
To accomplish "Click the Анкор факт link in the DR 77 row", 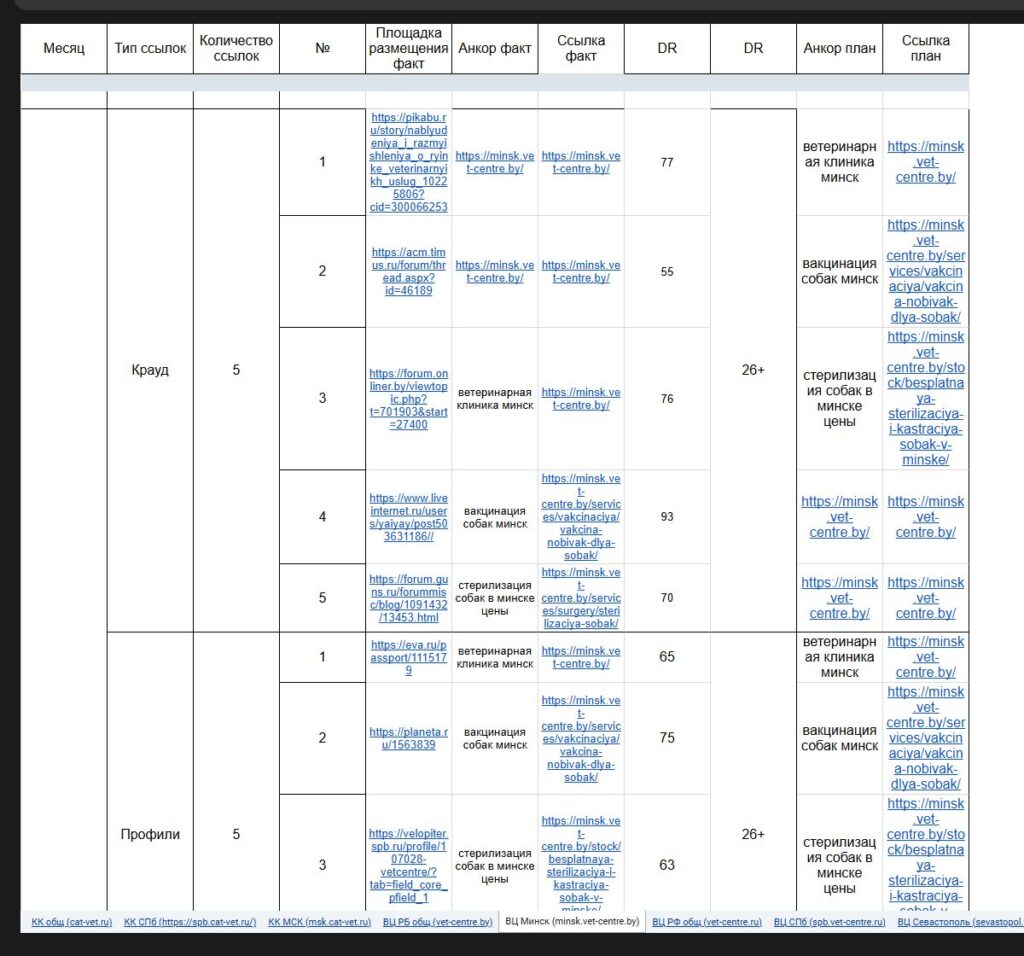I will pyautogui.click(x=495, y=162).
